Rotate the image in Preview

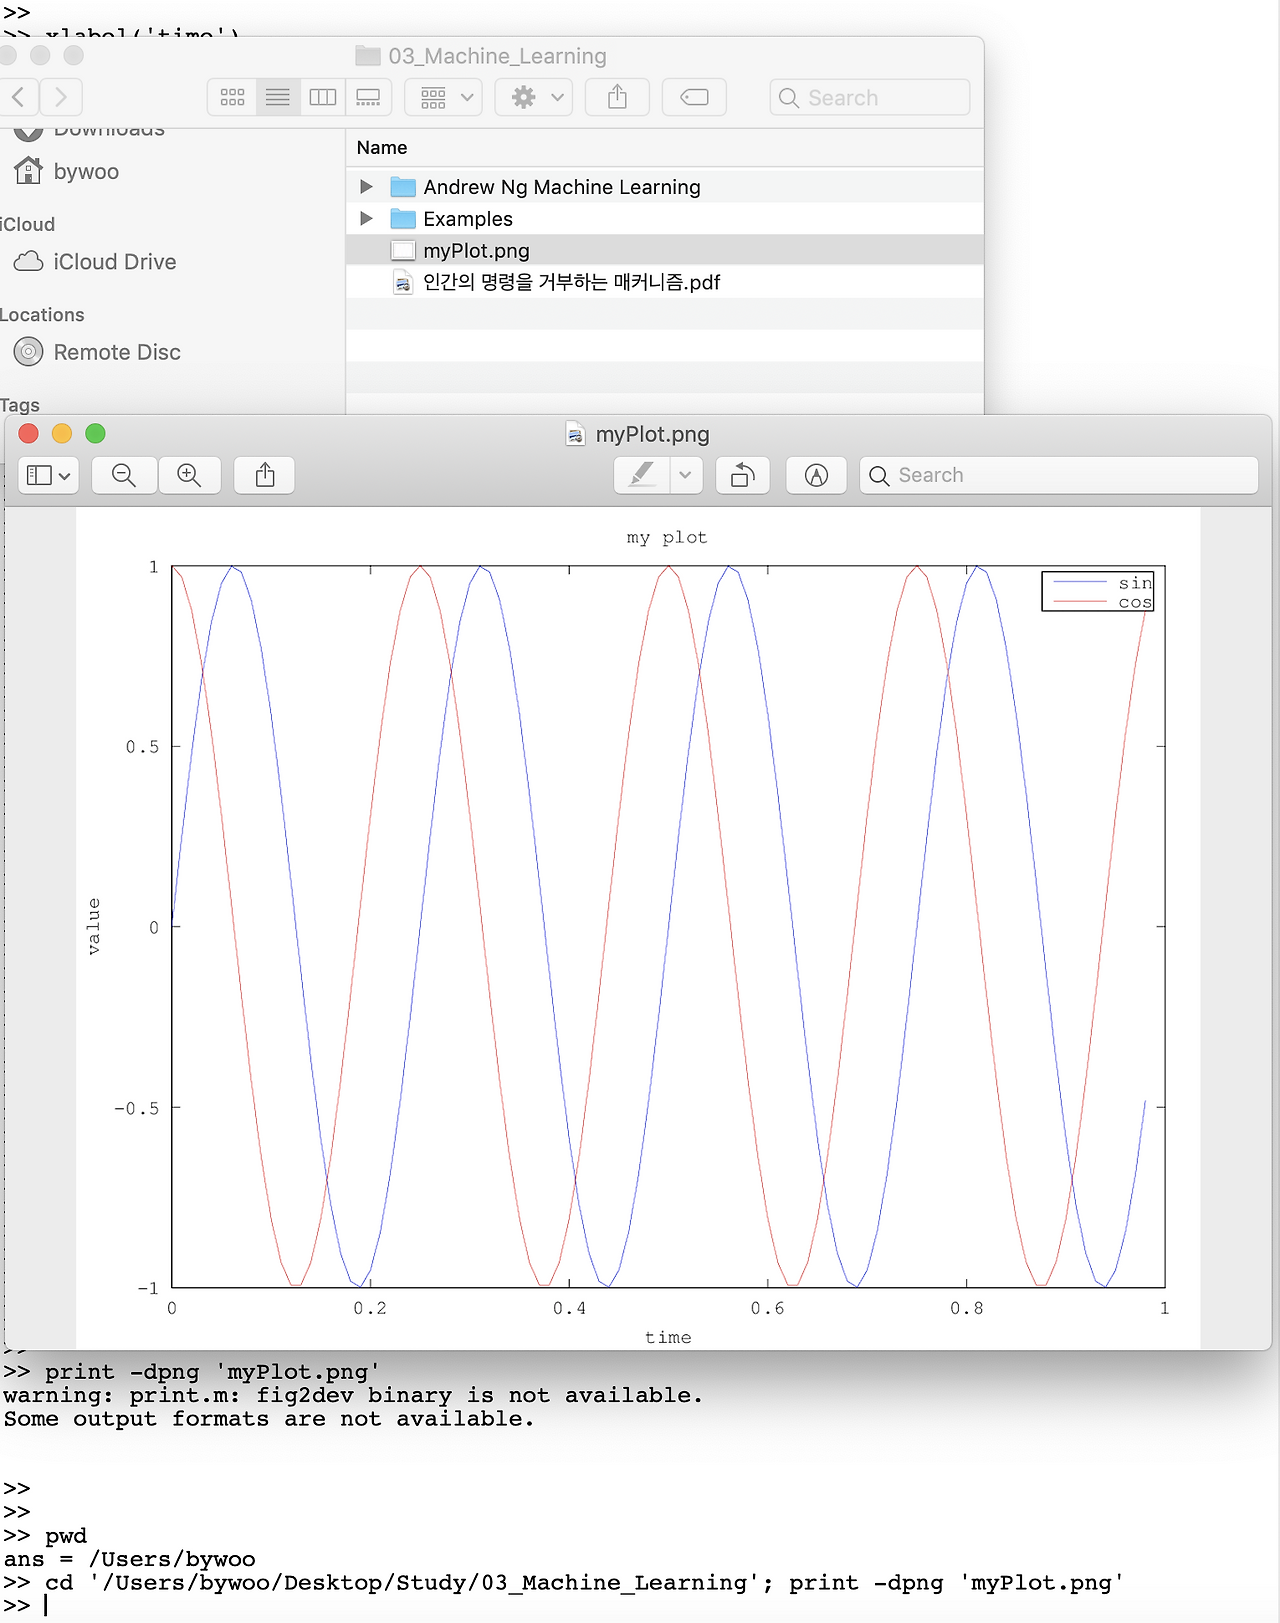[x=743, y=475]
